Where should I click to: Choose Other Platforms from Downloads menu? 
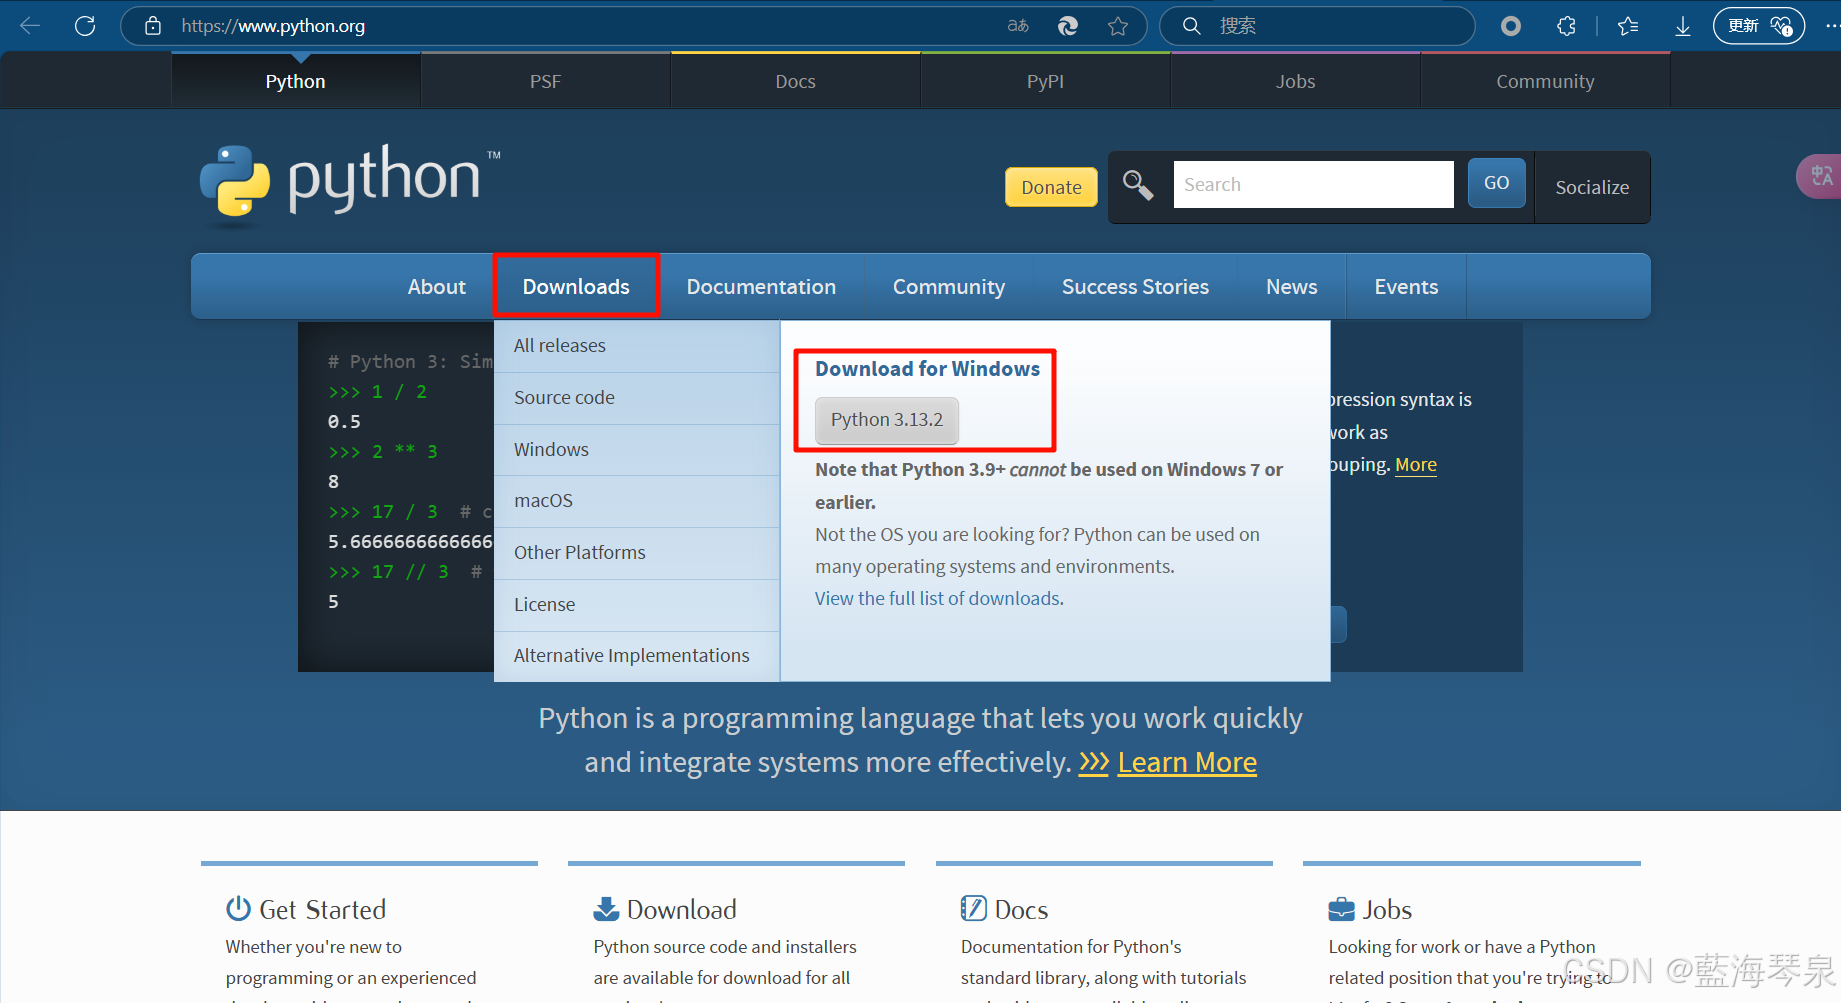point(637,553)
